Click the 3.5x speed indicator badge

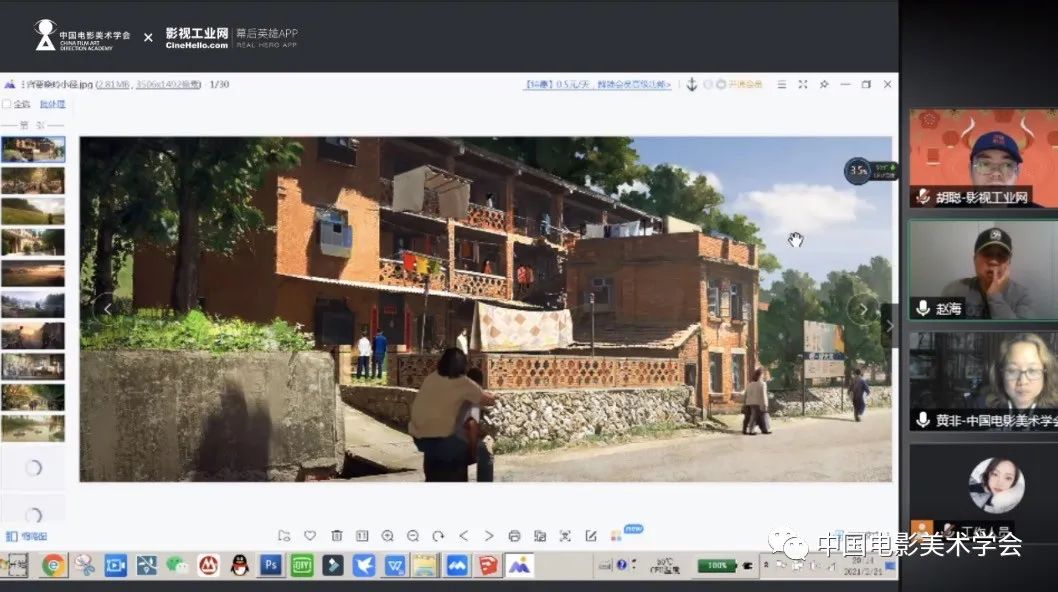858,171
